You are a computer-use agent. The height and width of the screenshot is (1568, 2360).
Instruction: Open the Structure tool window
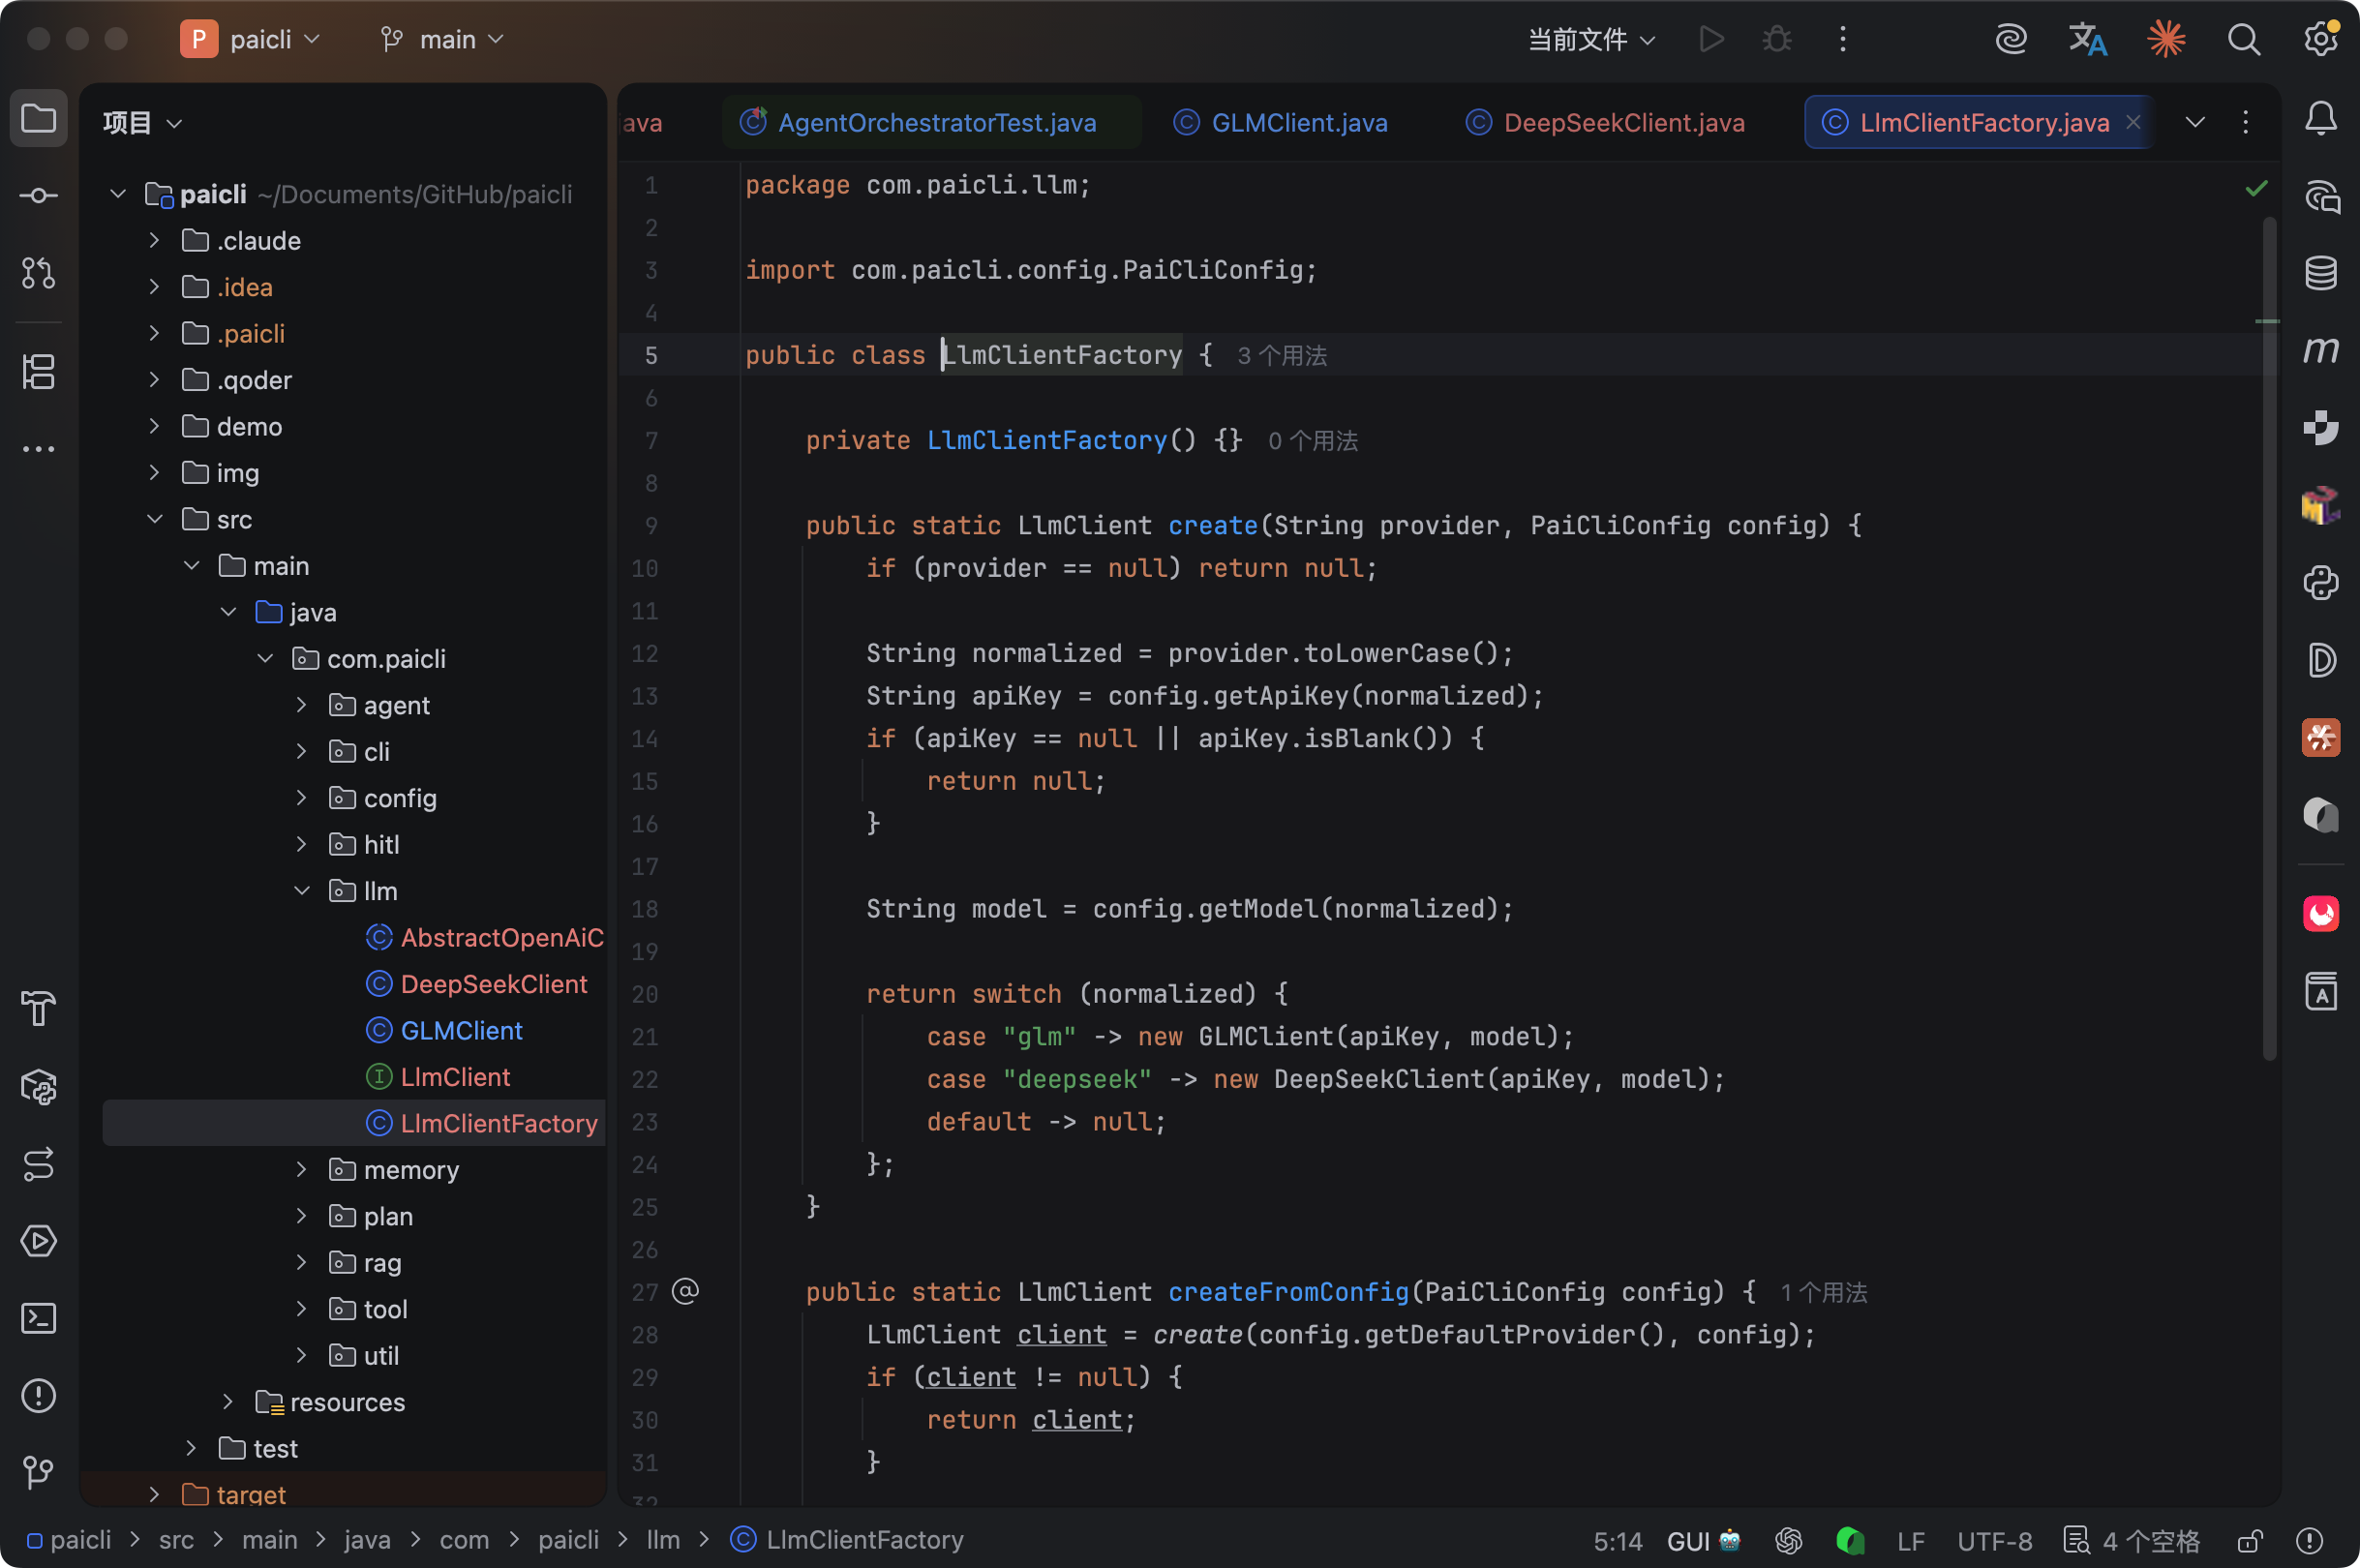point(38,372)
